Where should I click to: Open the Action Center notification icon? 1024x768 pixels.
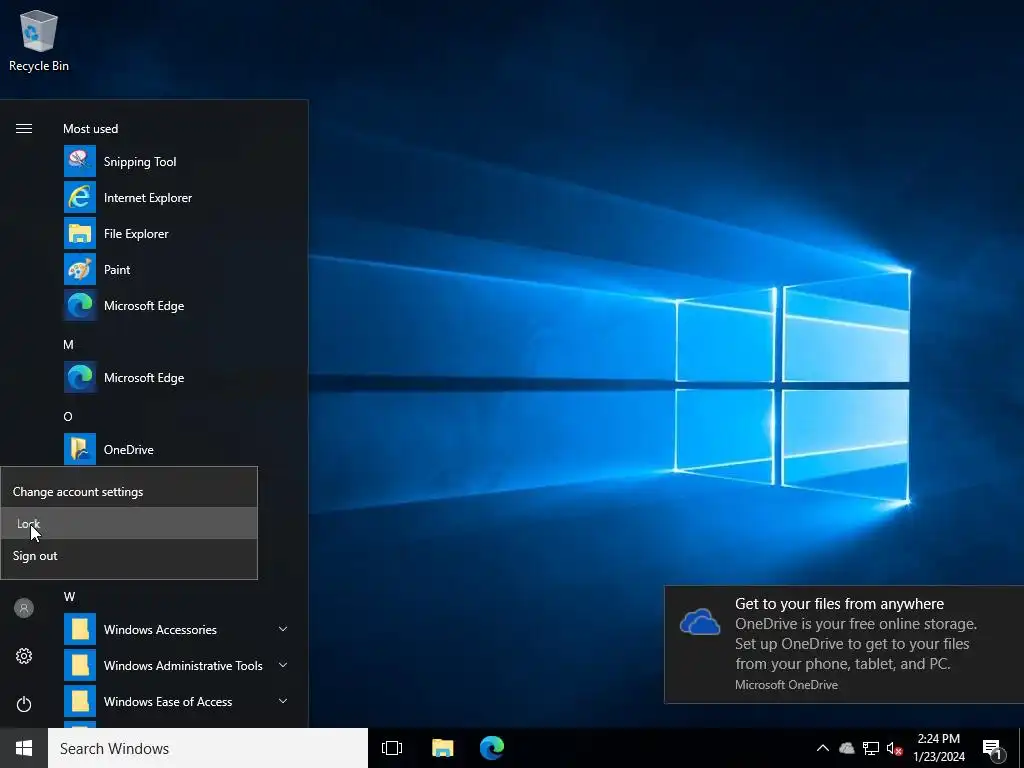[992, 750]
